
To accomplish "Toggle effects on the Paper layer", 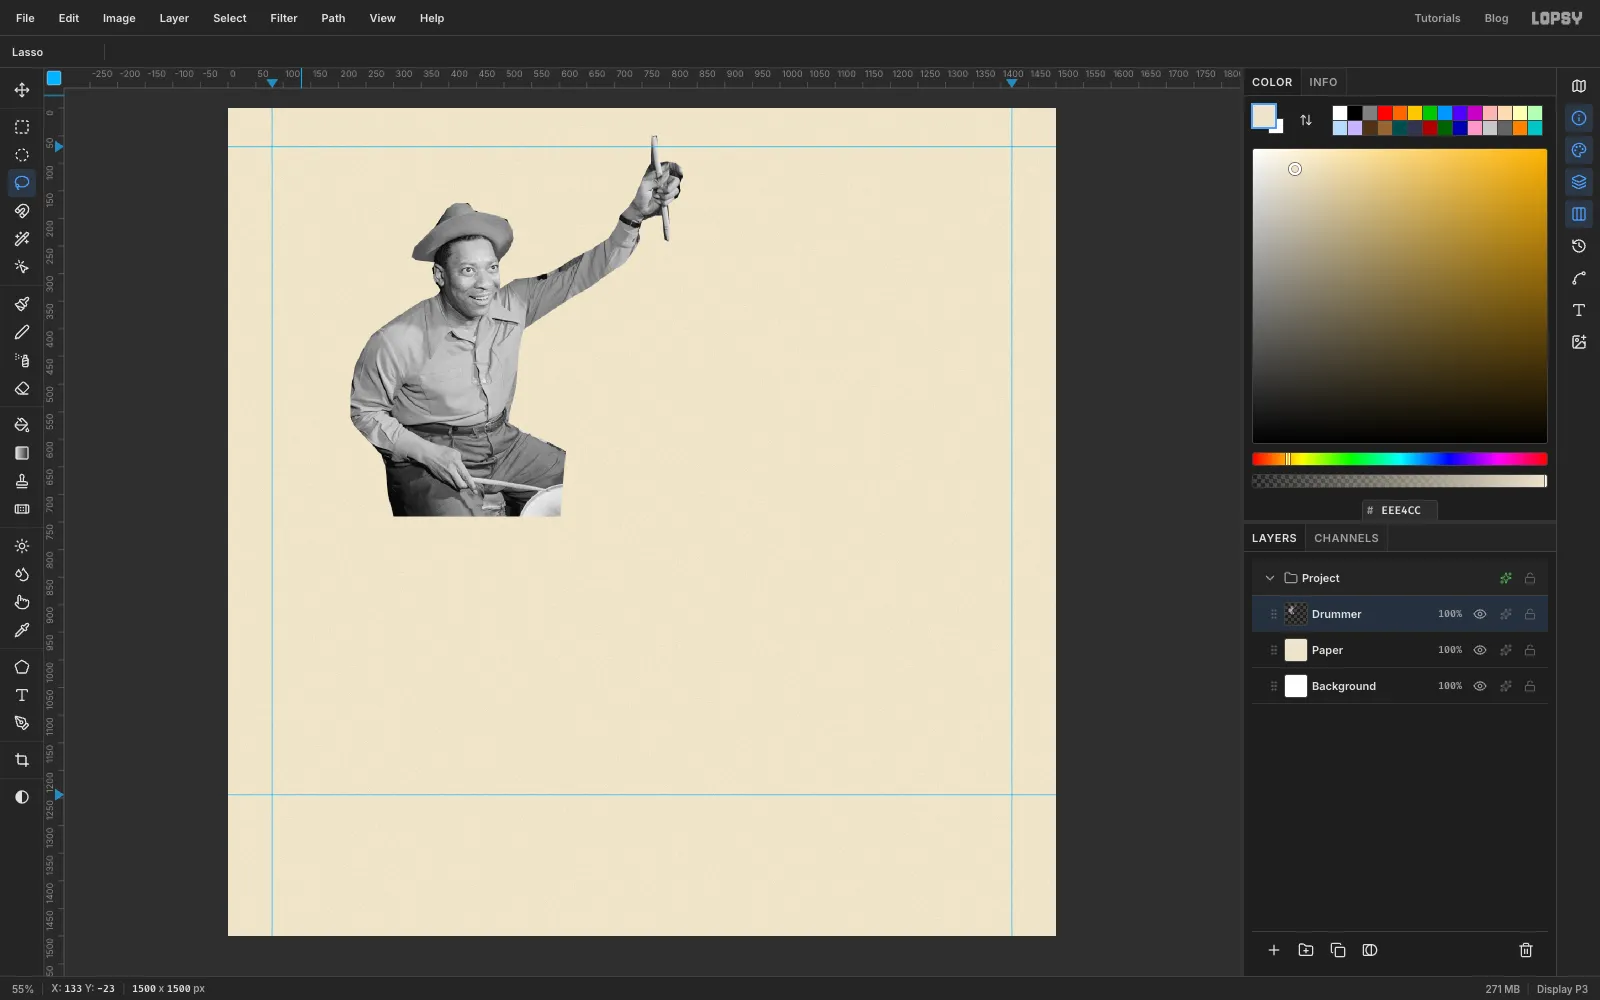I will point(1505,650).
